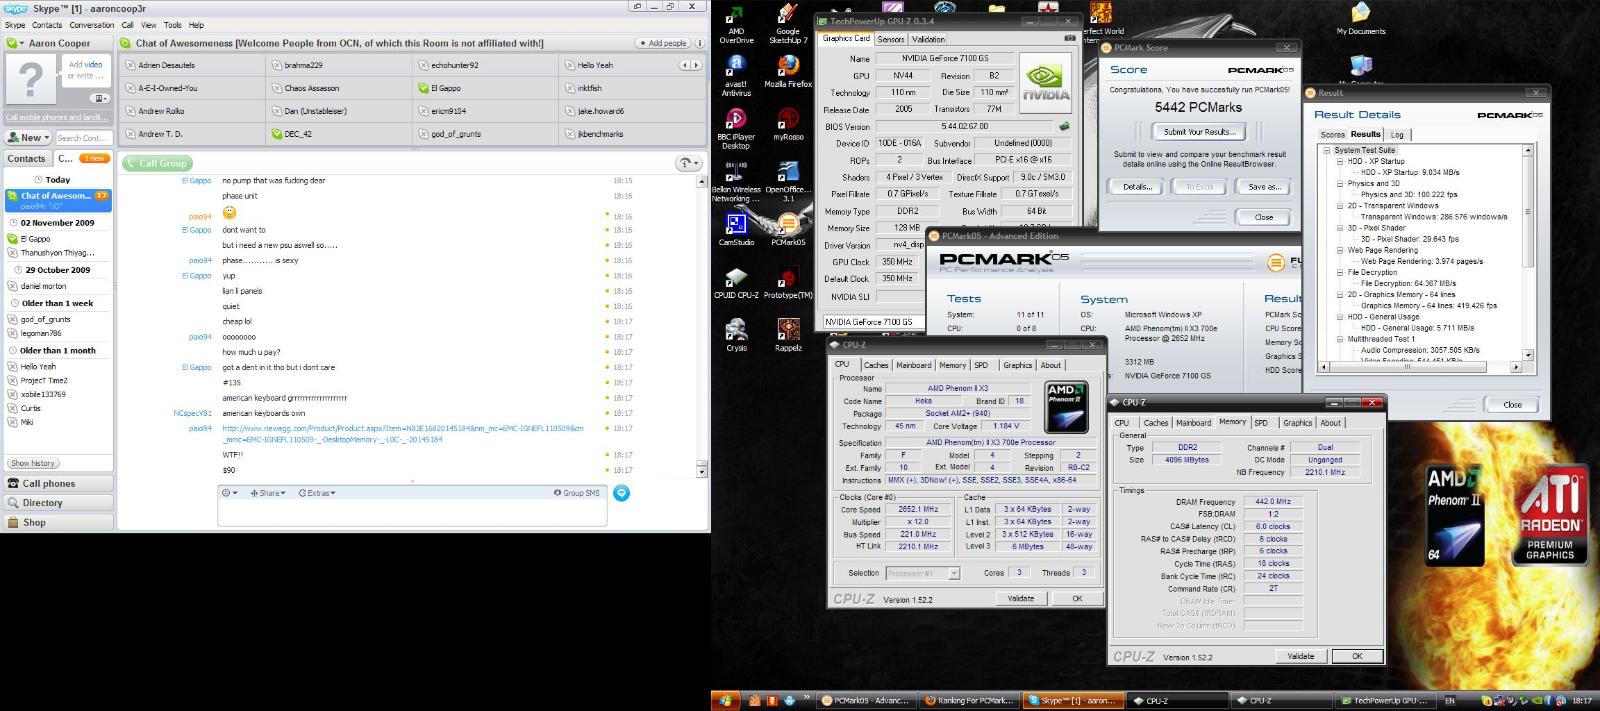Open myRosso desktop shortcut
Viewport: 1600px width, 711px height.
pos(788,124)
